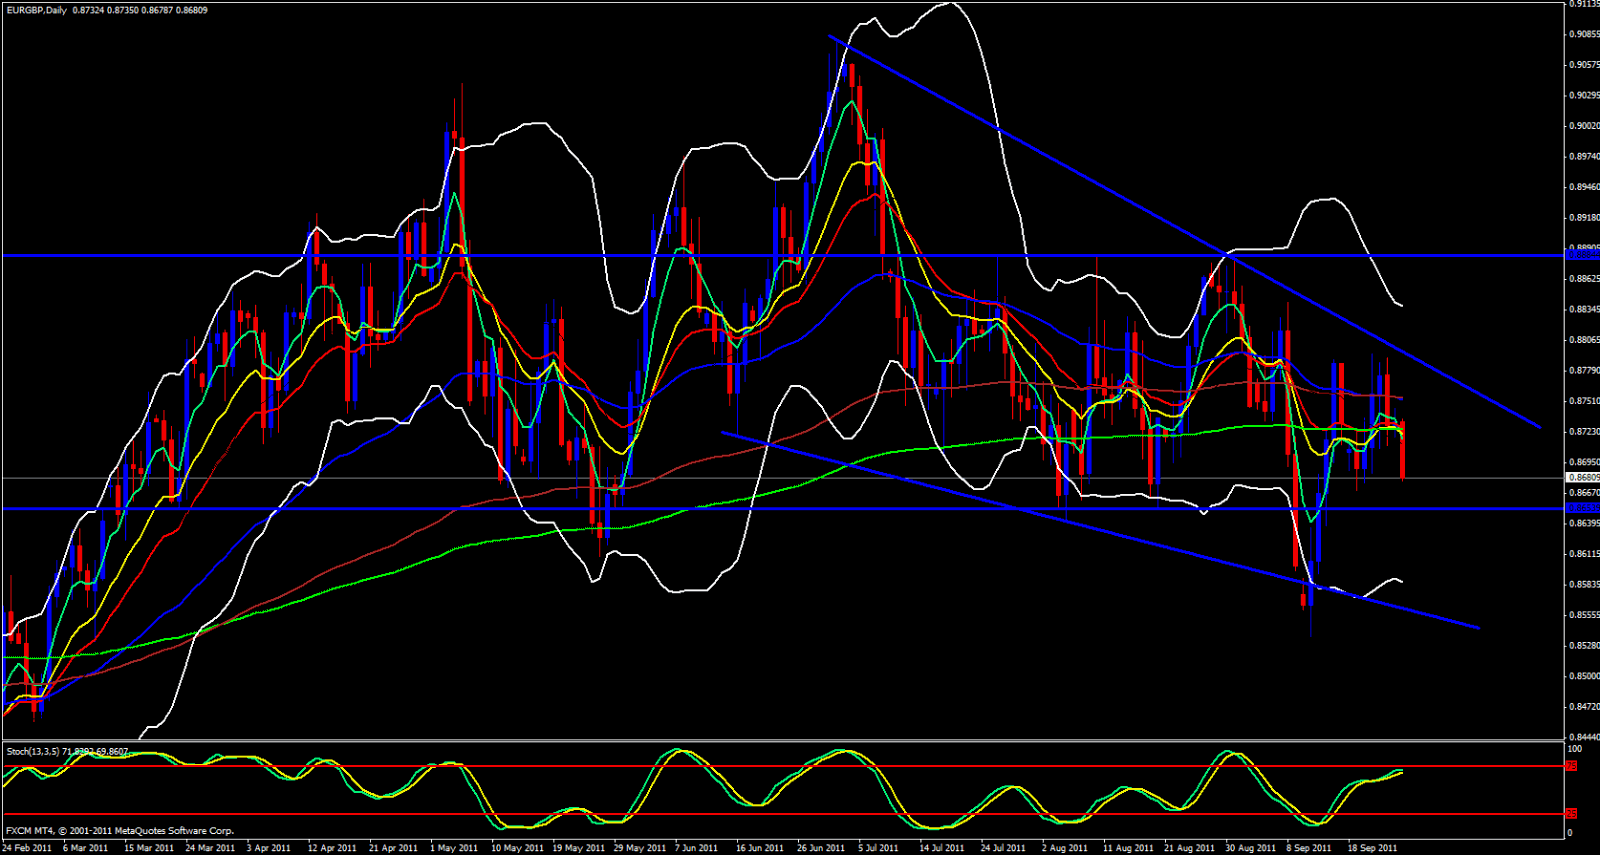Click the lower blue horizontal line price tag

[1581, 508]
